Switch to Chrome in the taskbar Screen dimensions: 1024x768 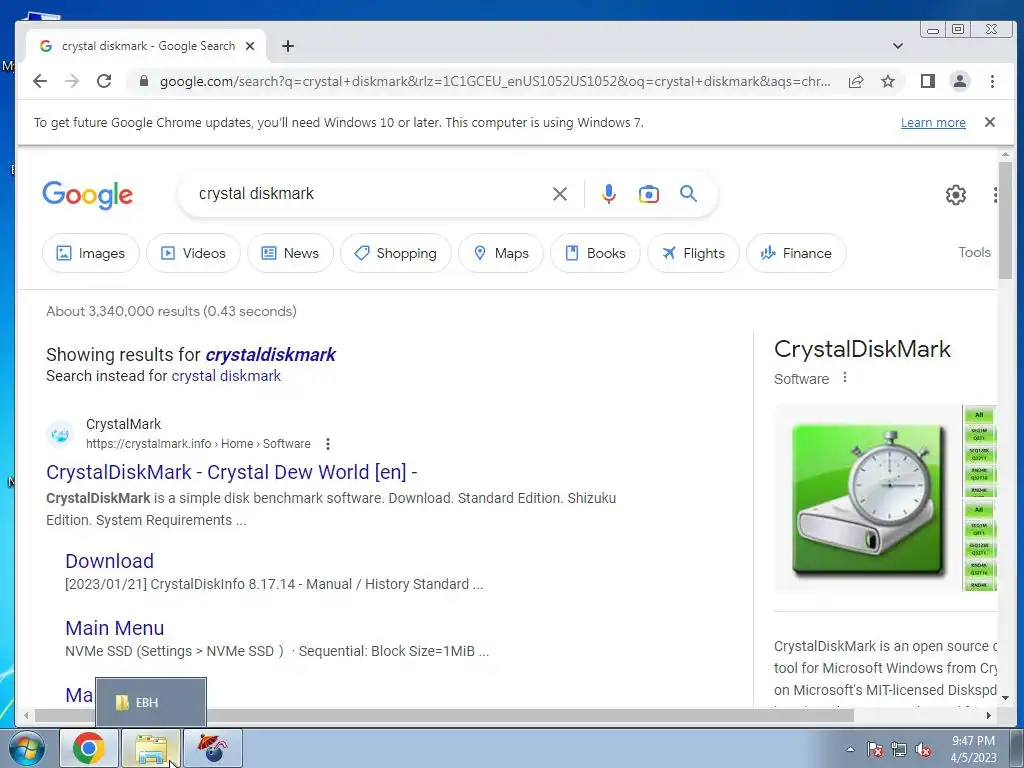(89, 748)
